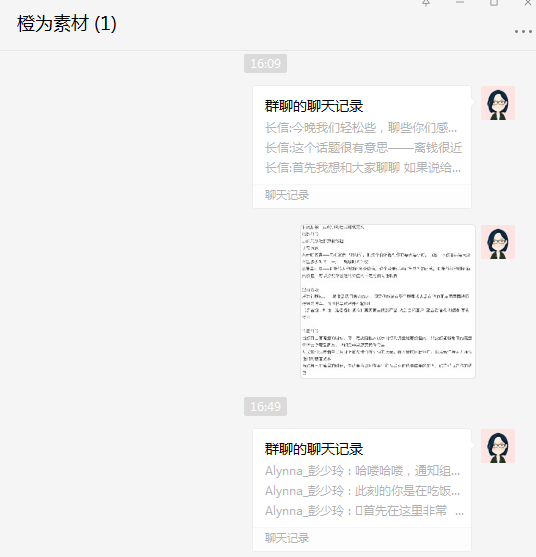Close the chat window

(528, 3)
